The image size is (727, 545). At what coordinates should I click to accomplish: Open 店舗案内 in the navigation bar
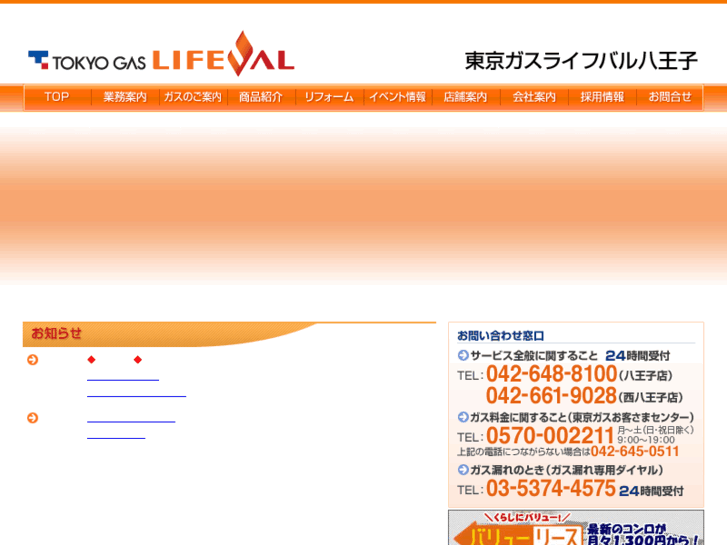466,97
